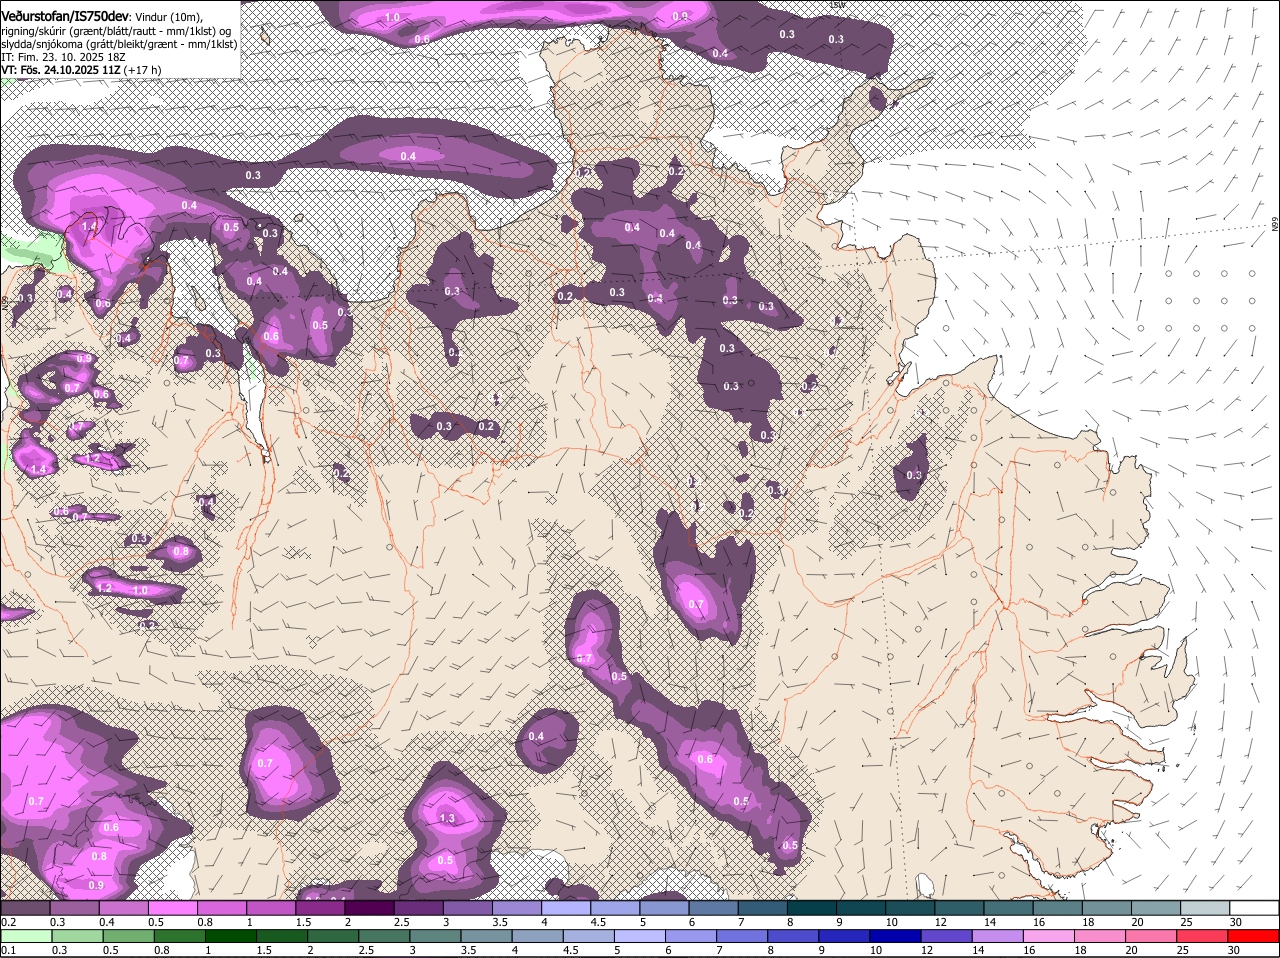
Task: Select the 25–30 light gray upper legend swatch
Action: (1206, 908)
